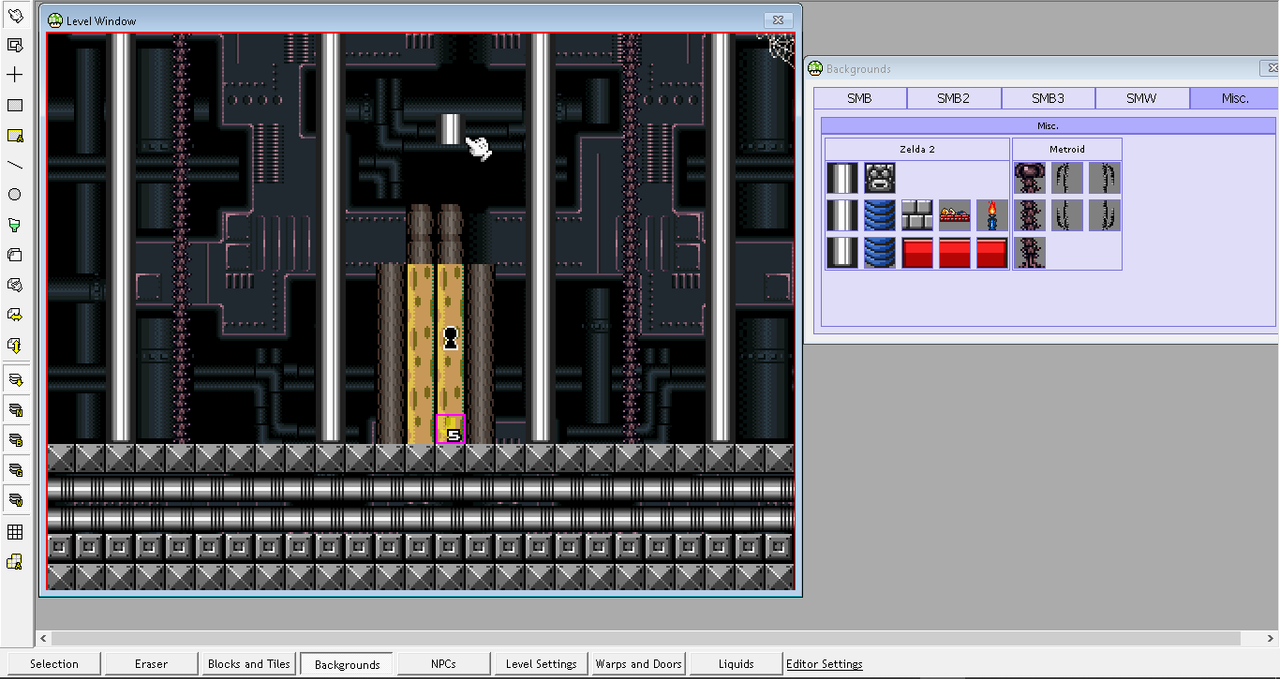
Task: Pick the Zelda 2 stone face statue background
Action: [880, 178]
